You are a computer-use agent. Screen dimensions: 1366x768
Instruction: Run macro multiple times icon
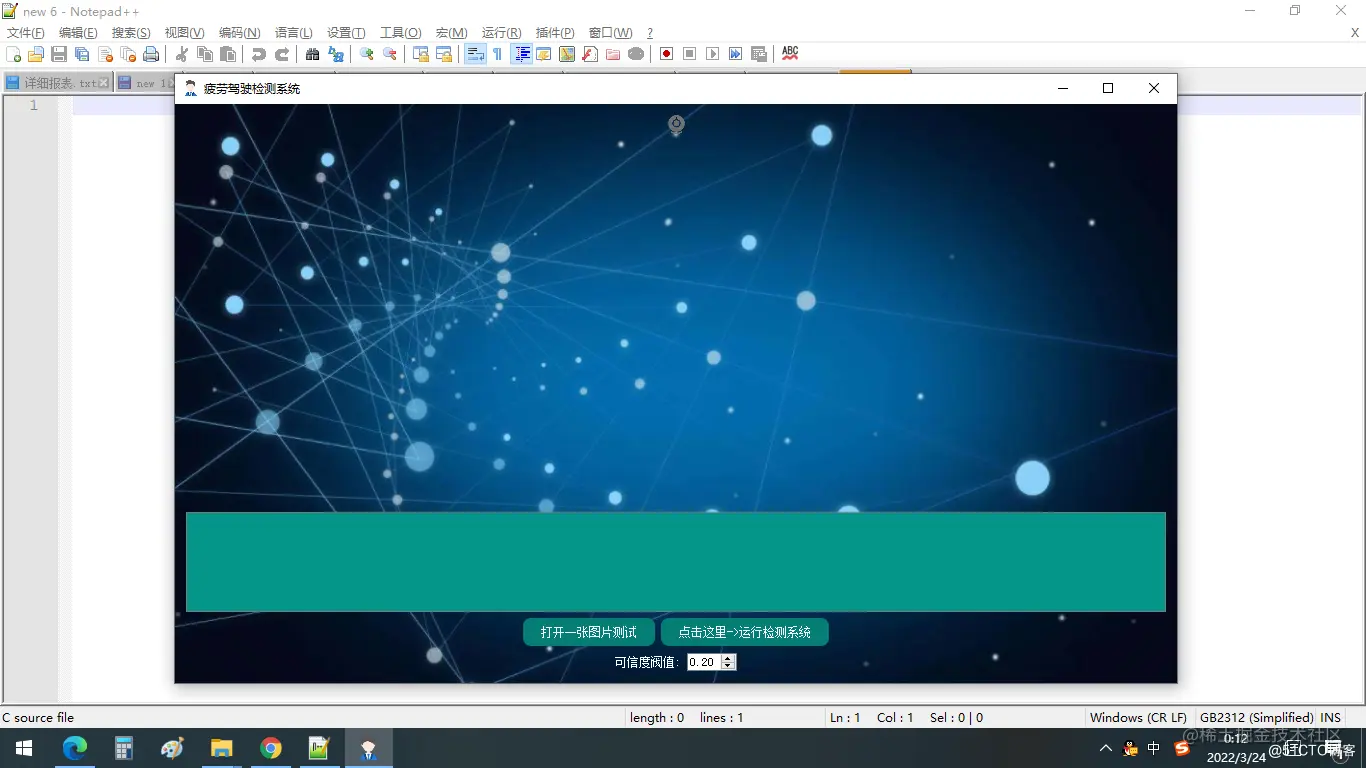pos(736,54)
